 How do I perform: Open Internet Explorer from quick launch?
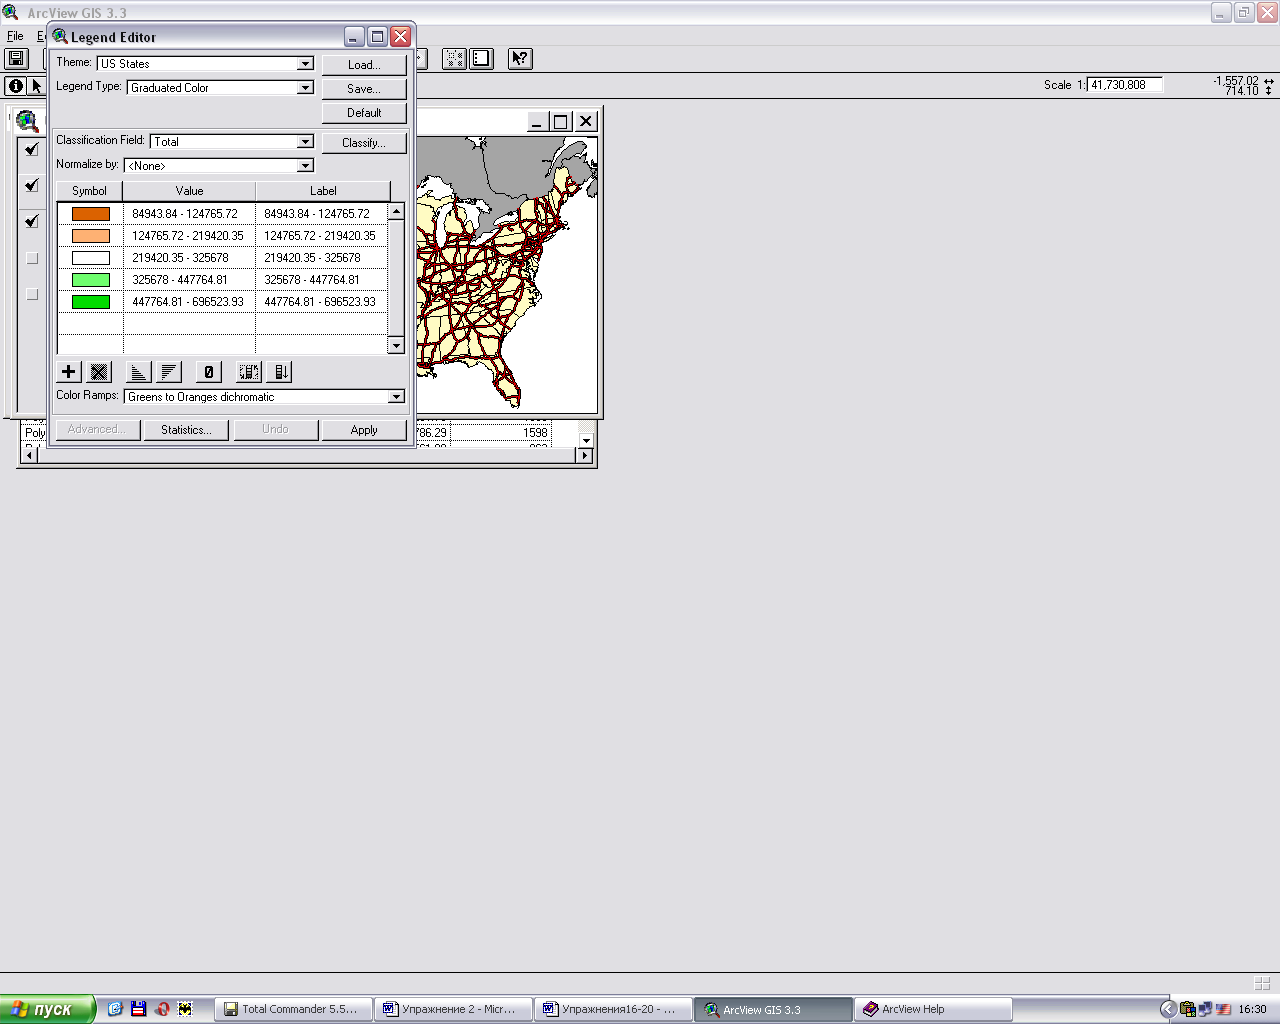pos(115,1009)
